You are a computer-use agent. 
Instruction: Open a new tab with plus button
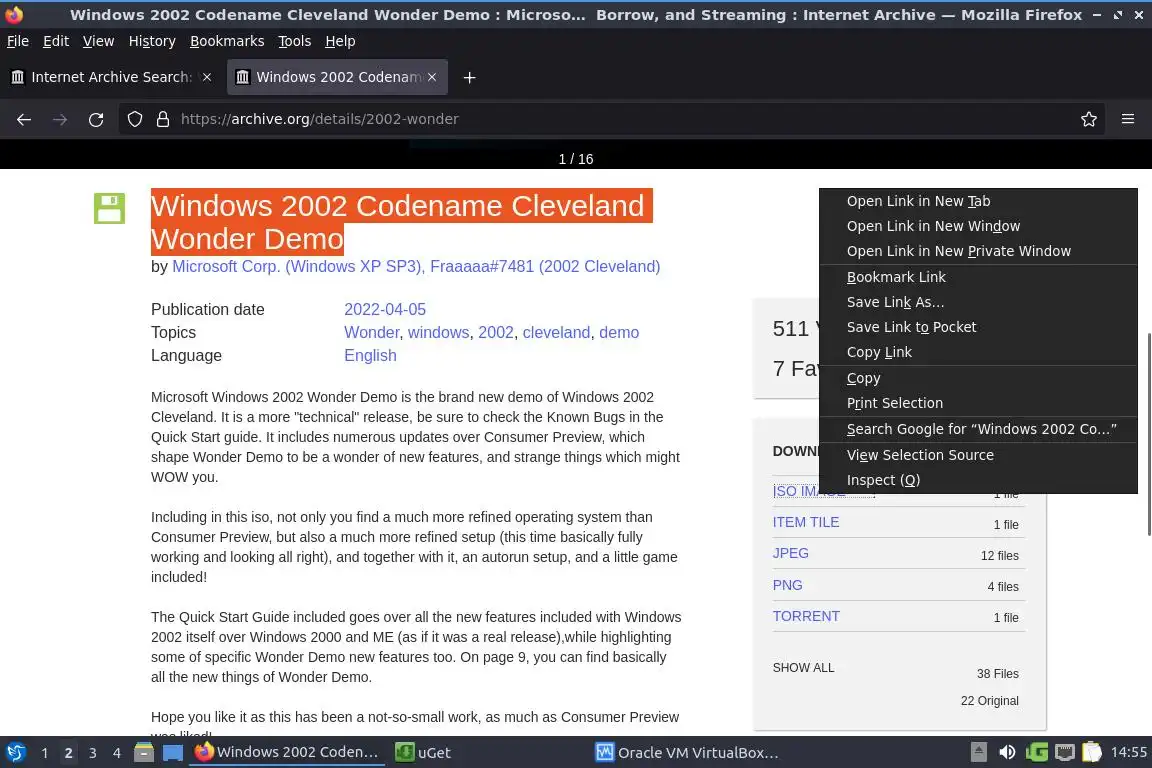click(469, 77)
